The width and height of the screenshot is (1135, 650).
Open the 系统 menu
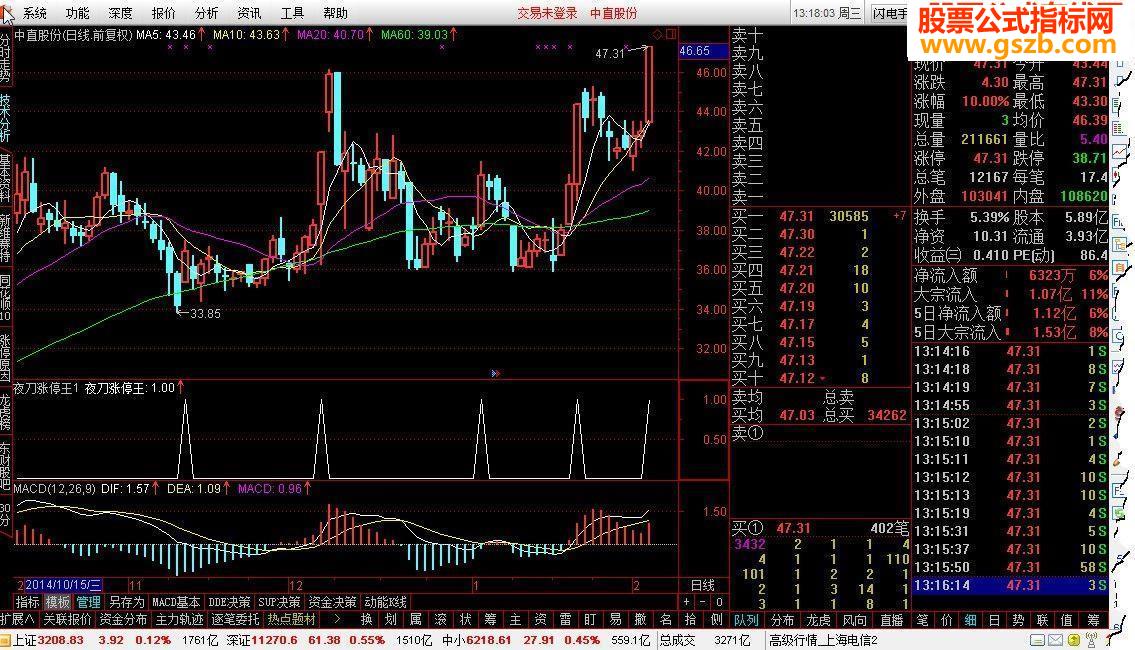[34, 13]
